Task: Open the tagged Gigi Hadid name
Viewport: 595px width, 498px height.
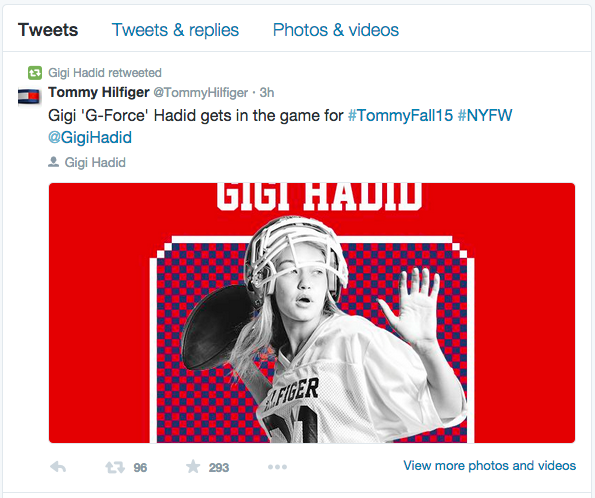Action: [95, 162]
